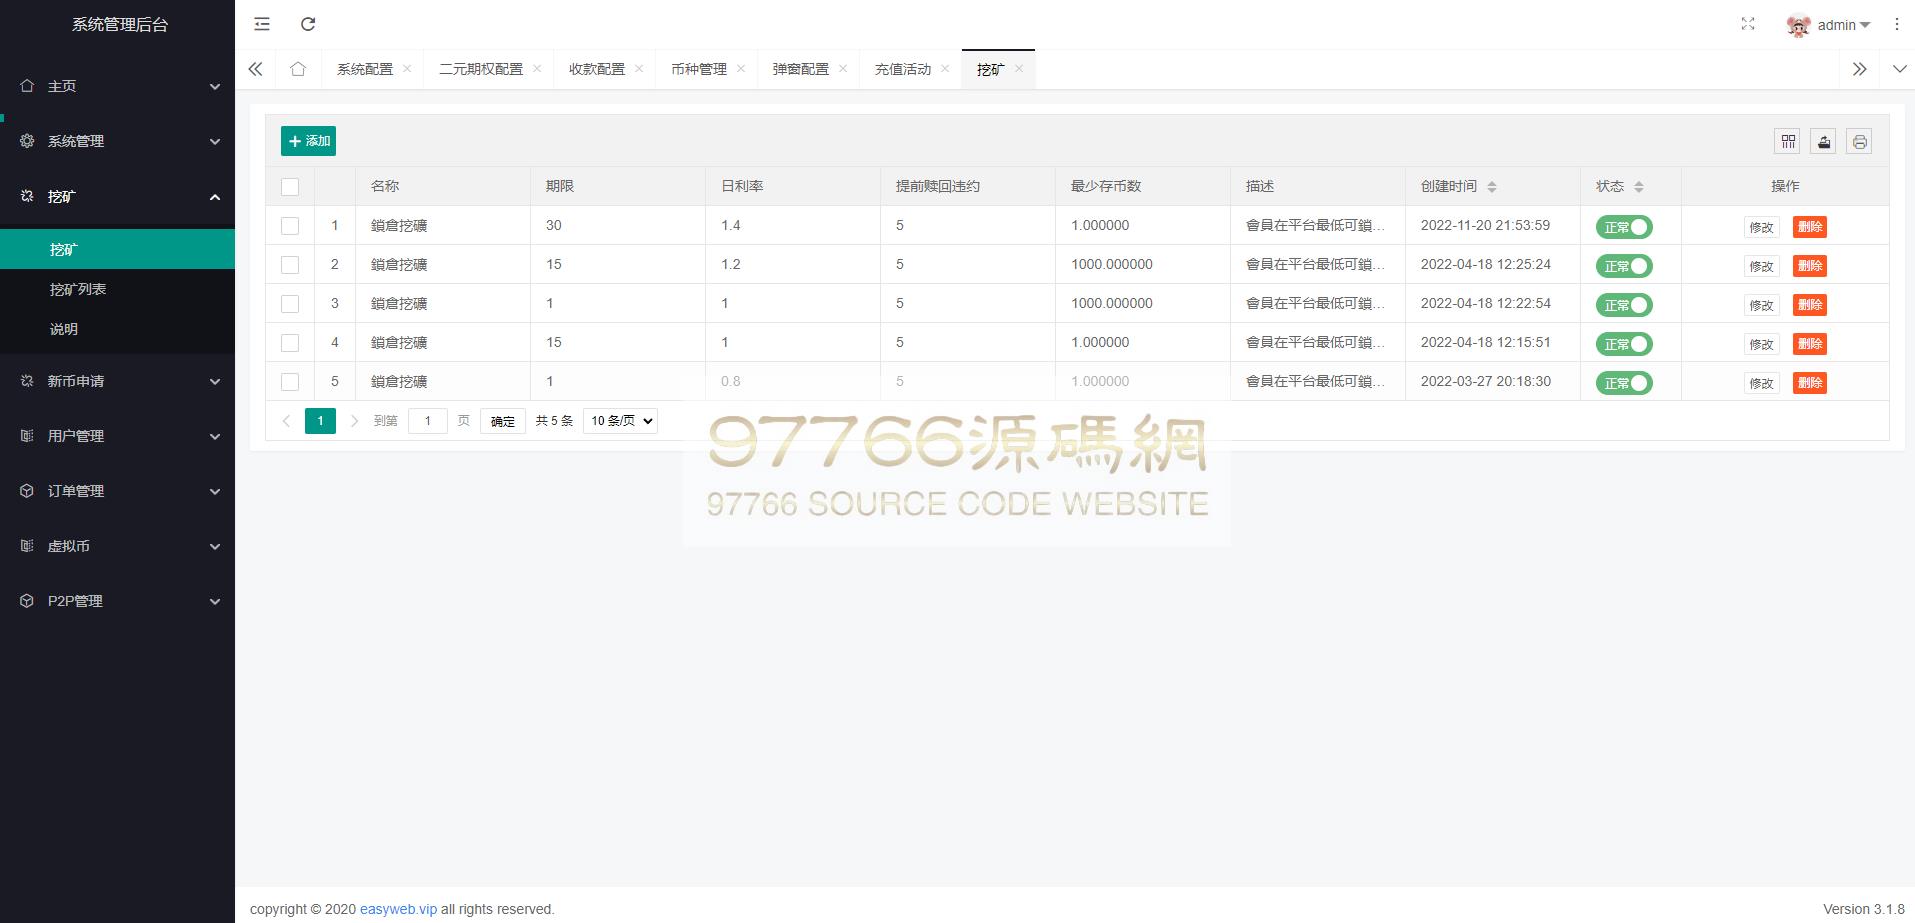Click 修改 for row 1
Screen dimensions: 1915x923
pyautogui.click(x=1761, y=227)
